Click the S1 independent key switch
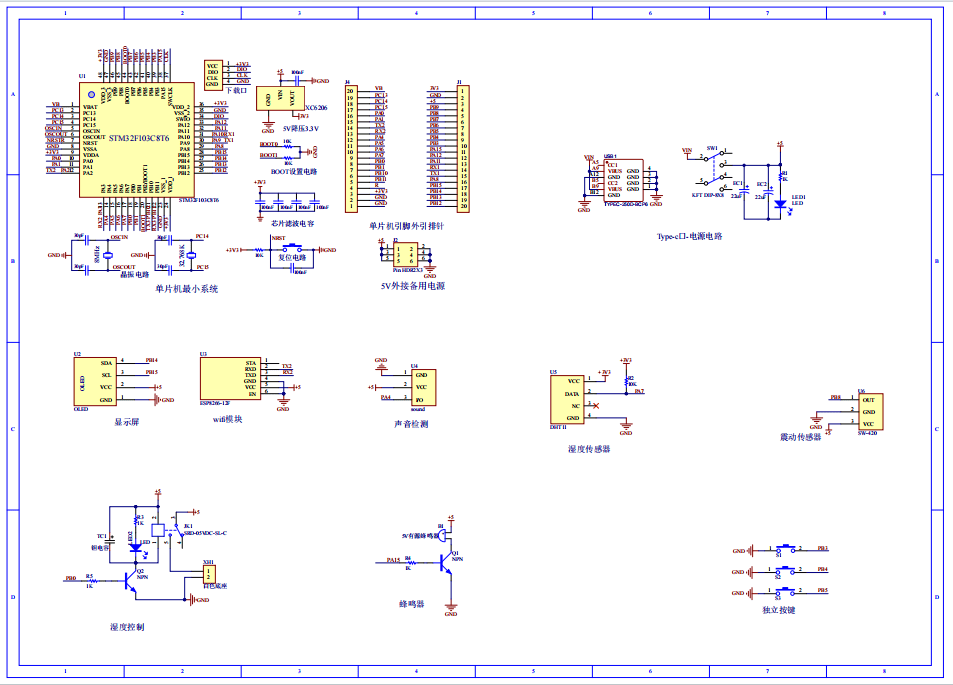 (x=787, y=549)
